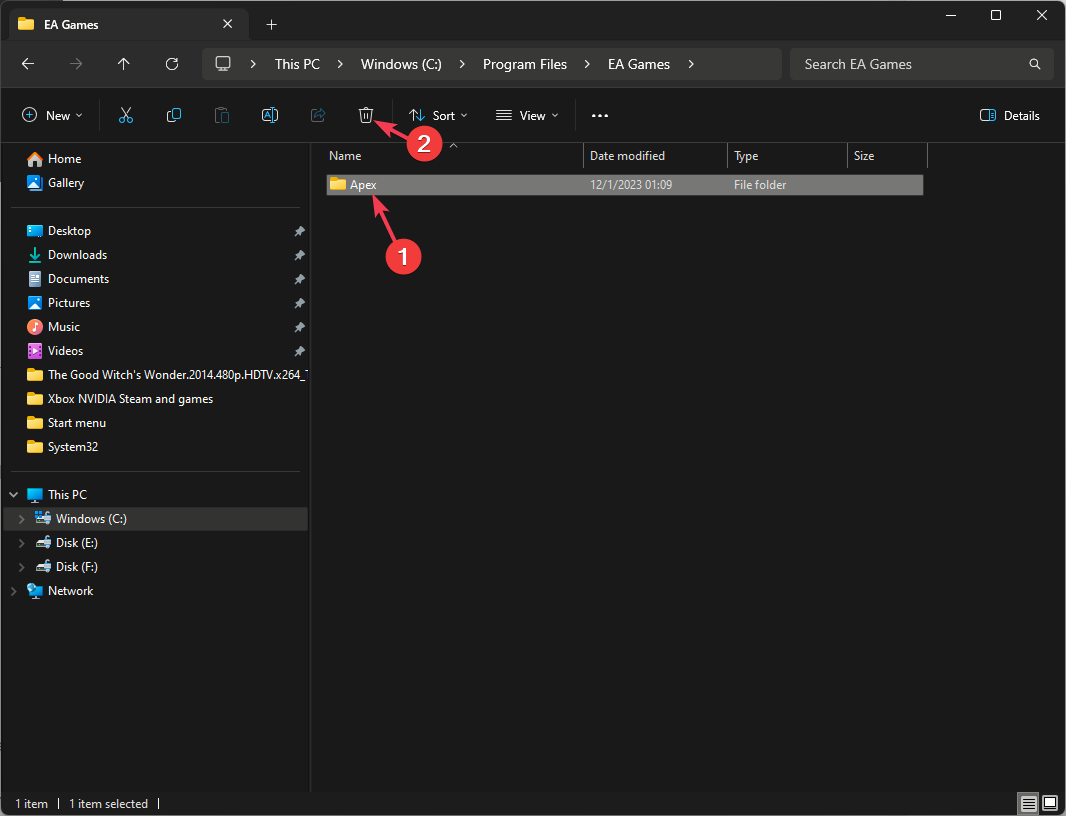Image resolution: width=1066 pixels, height=816 pixels.
Task: Collapse the This PC tree node
Action: coord(14,495)
